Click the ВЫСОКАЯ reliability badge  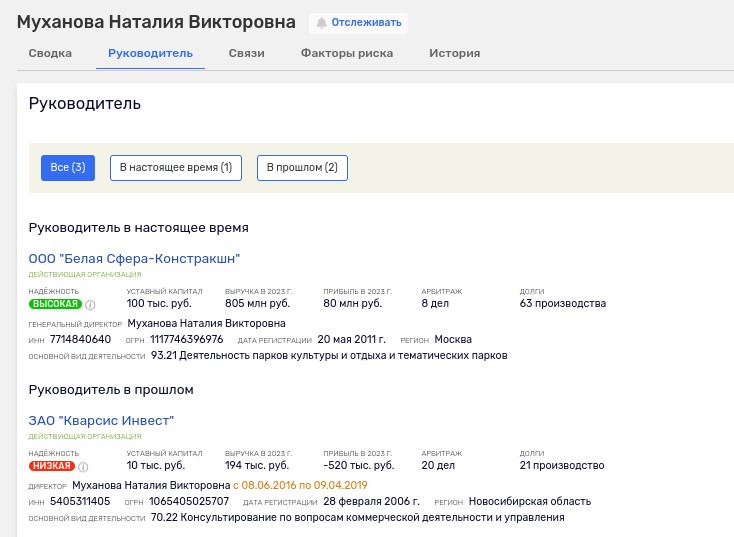[55, 304]
